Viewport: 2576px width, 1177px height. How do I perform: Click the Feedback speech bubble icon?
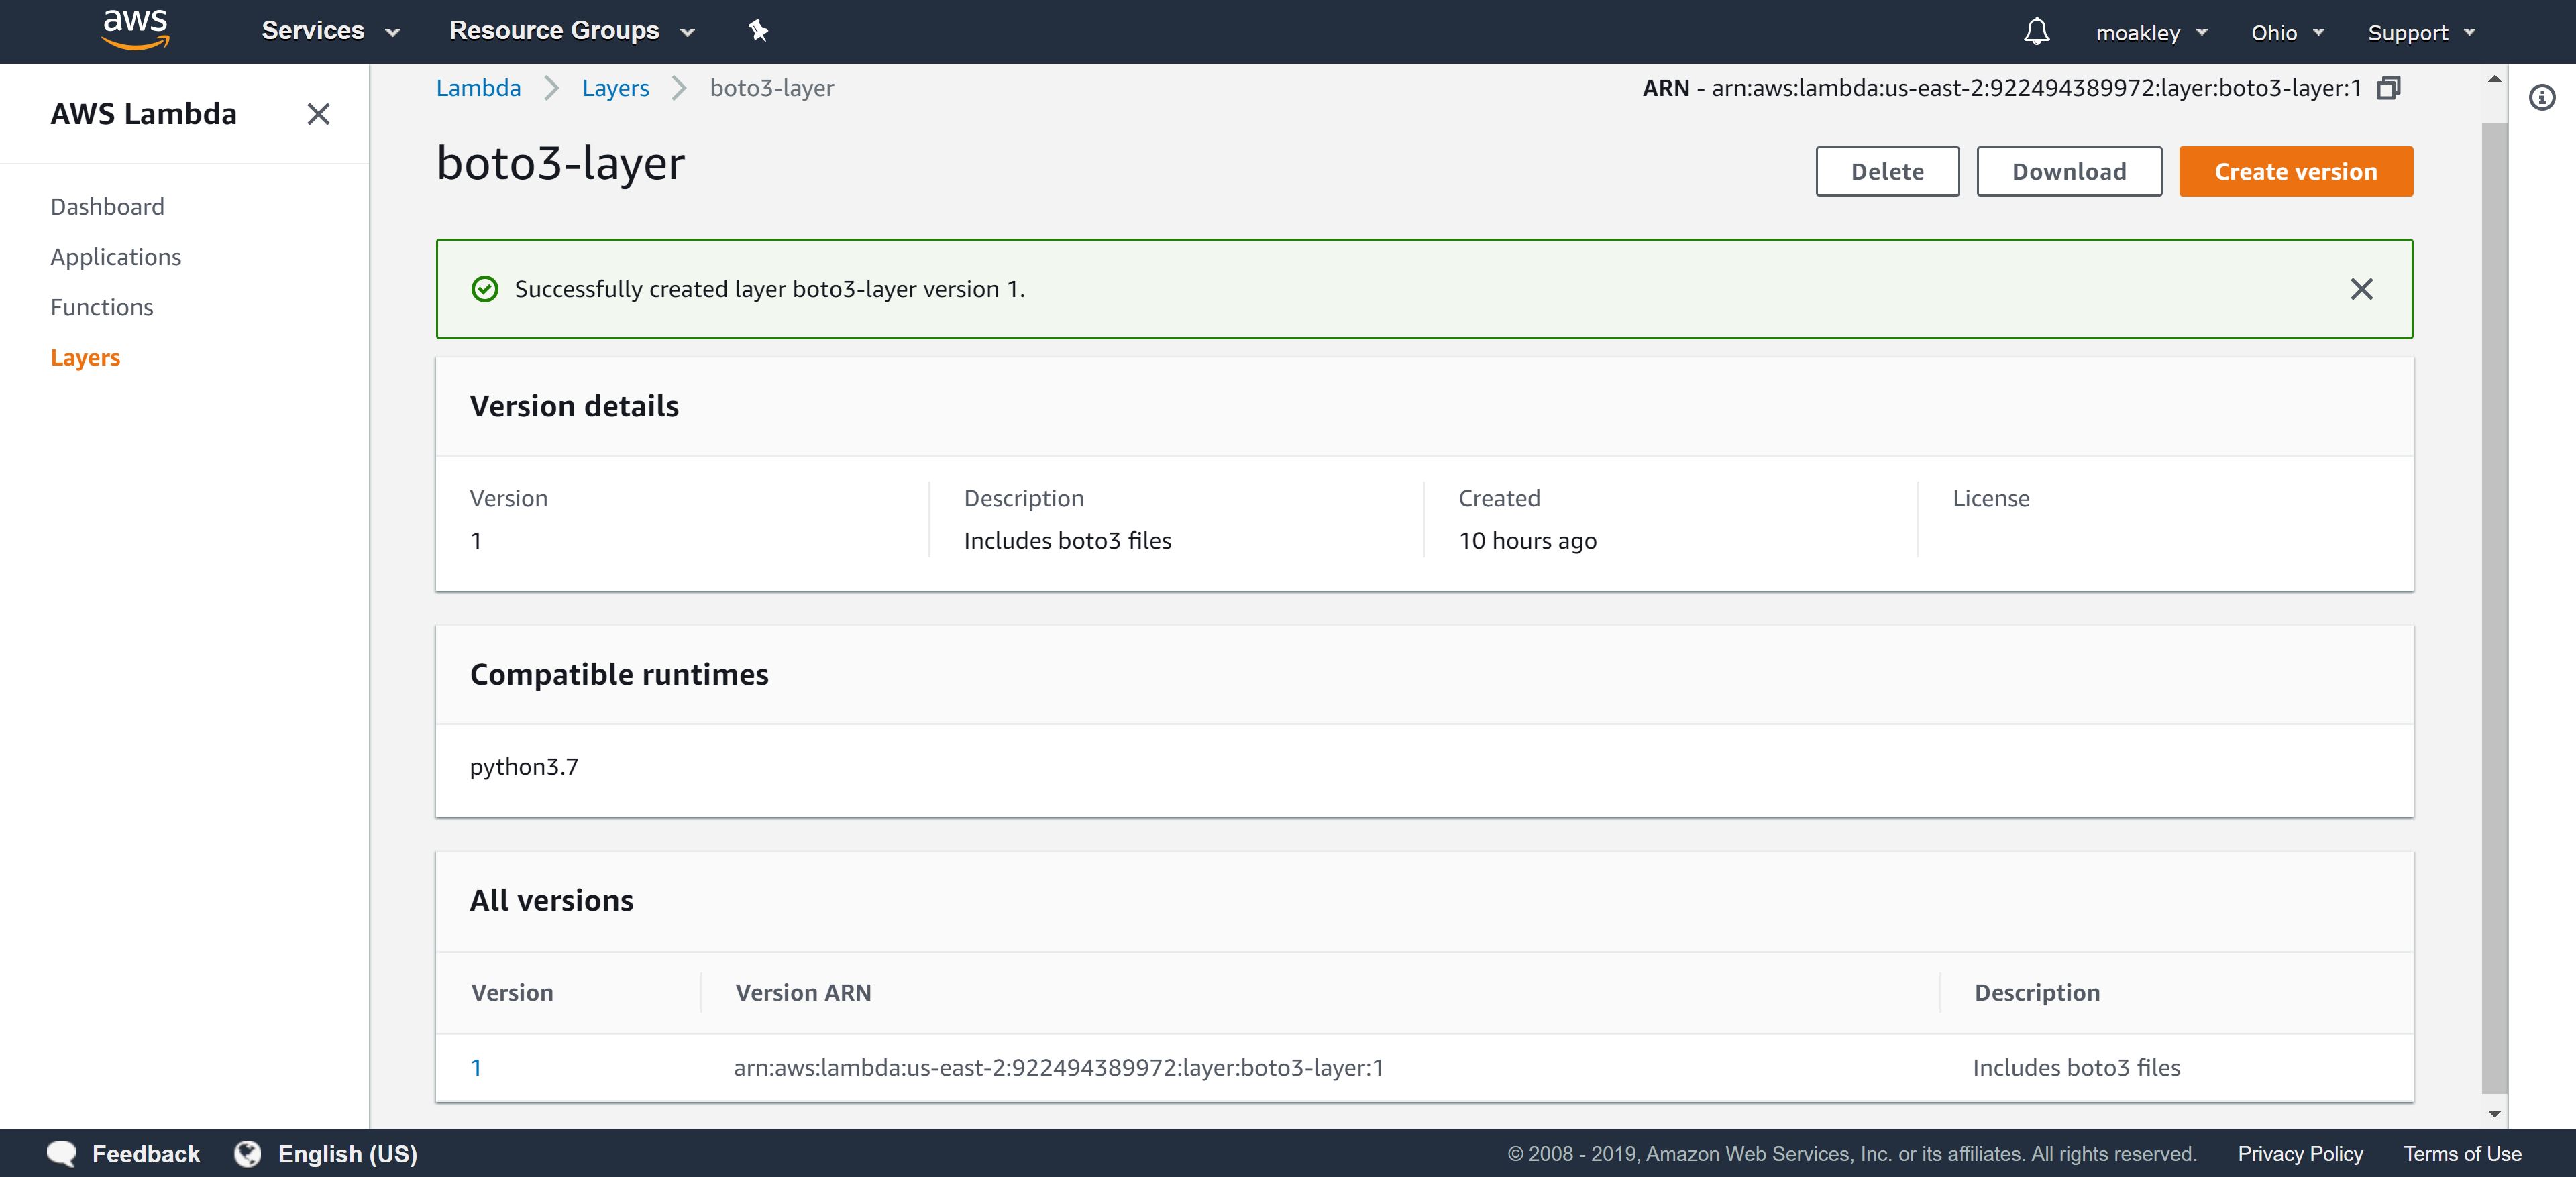coord(62,1153)
